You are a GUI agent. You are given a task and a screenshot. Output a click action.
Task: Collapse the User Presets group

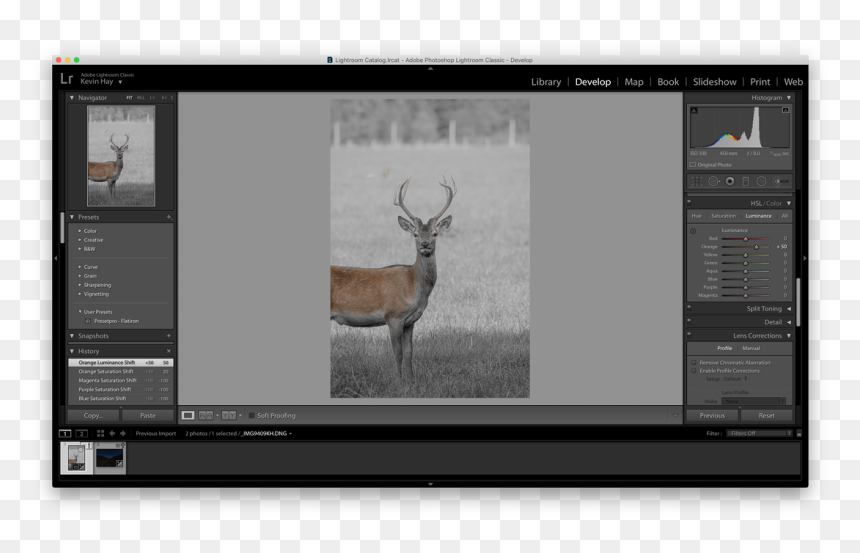[80, 312]
